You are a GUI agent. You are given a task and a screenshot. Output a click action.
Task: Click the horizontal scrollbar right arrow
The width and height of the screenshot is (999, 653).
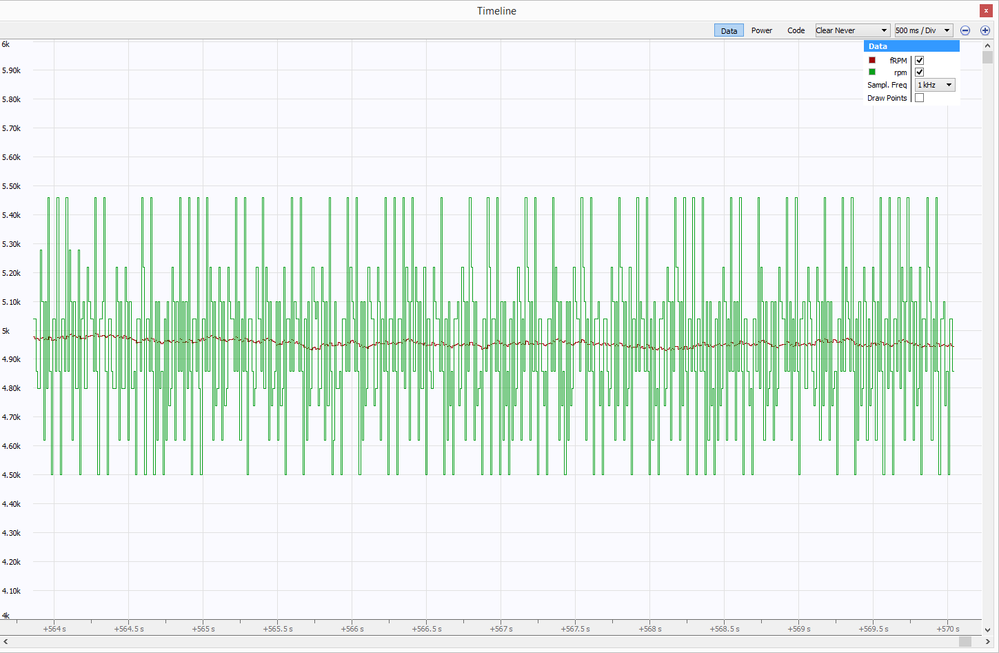[x=988, y=642]
